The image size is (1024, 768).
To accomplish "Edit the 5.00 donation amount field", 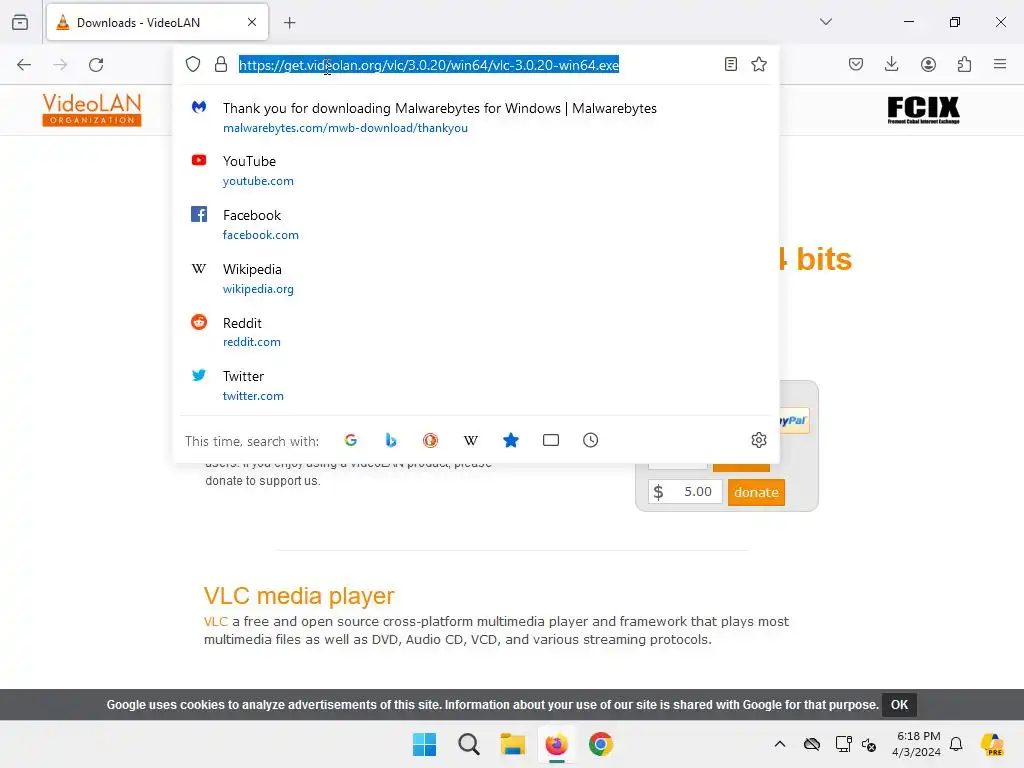I will click(x=685, y=492).
